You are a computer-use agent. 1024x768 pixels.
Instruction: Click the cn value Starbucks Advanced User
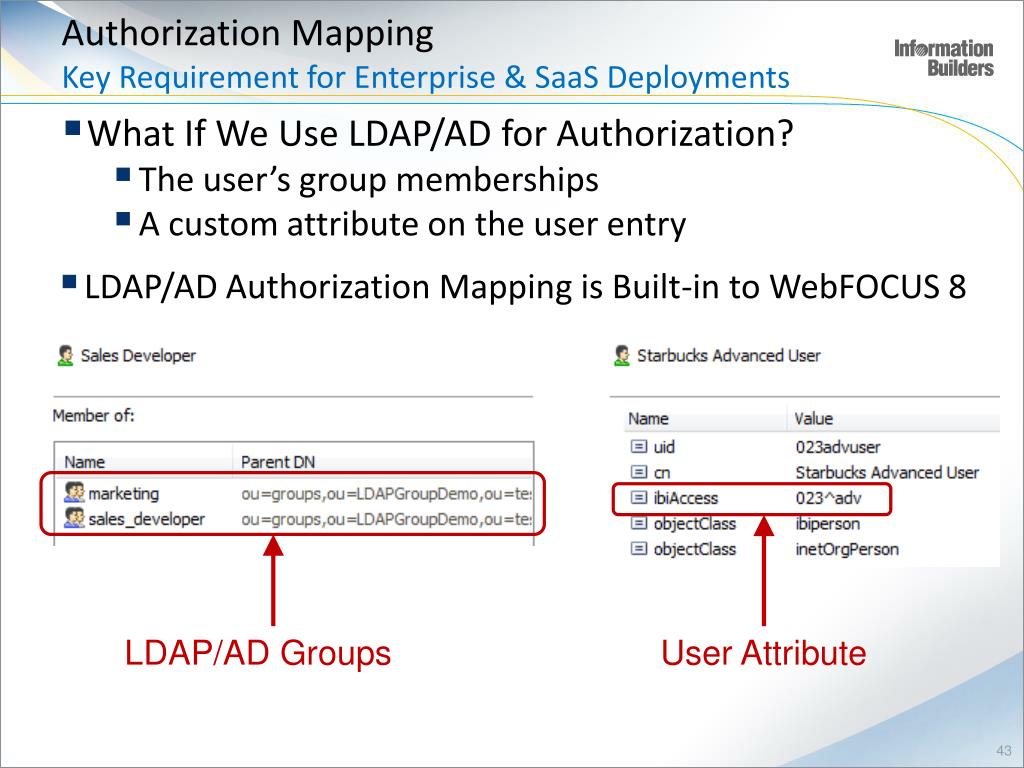pyautogui.click(x=887, y=472)
